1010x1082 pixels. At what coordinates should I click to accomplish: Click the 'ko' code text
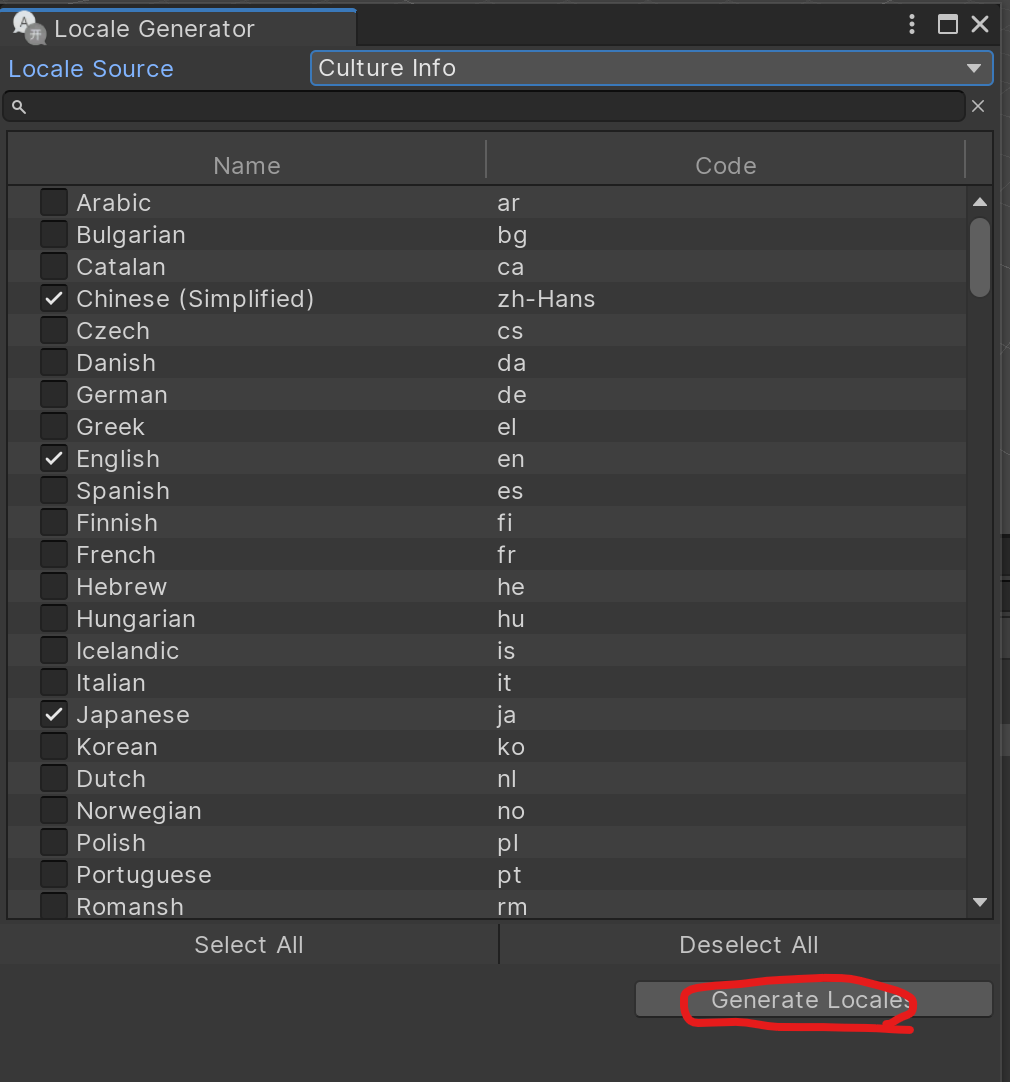tap(511, 747)
